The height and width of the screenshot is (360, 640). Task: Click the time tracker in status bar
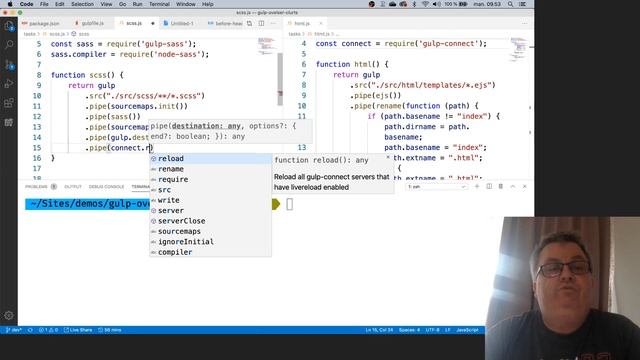[109, 330]
